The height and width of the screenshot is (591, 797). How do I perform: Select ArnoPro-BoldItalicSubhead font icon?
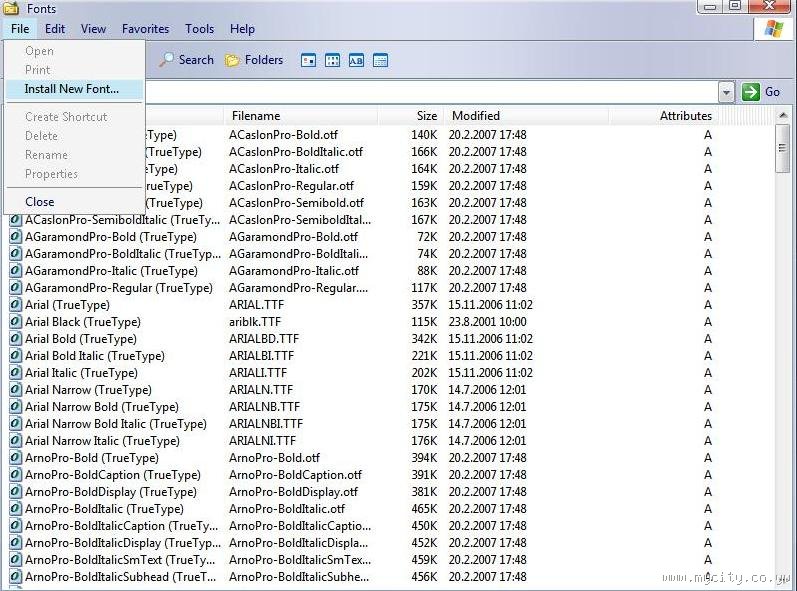point(16,577)
